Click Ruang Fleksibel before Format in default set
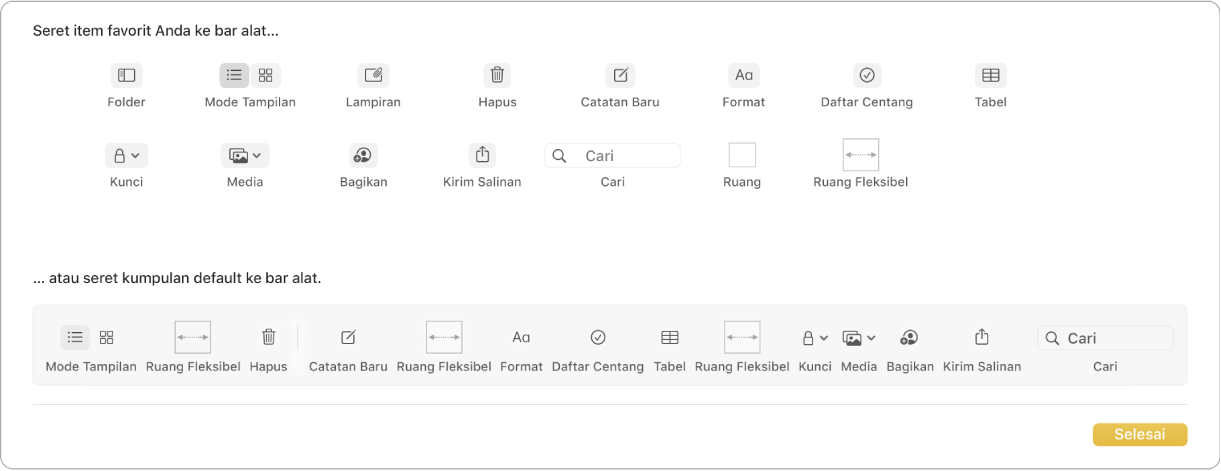The width and height of the screenshot is (1221, 471). (444, 338)
